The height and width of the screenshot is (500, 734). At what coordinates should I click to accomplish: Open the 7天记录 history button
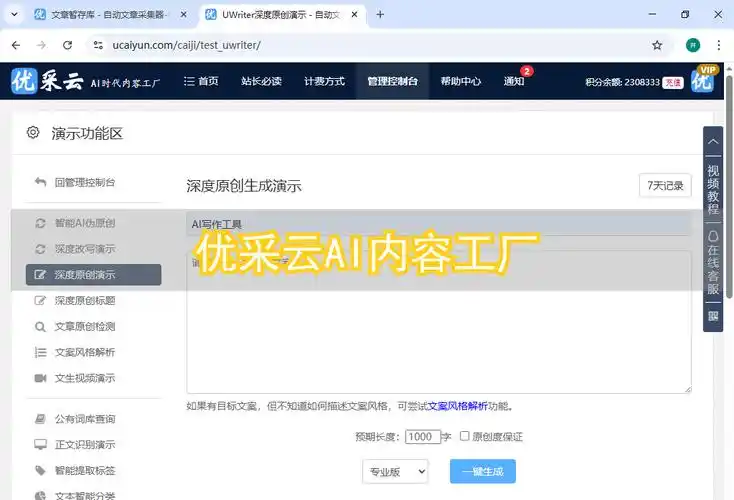pyautogui.click(x=665, y=185)
